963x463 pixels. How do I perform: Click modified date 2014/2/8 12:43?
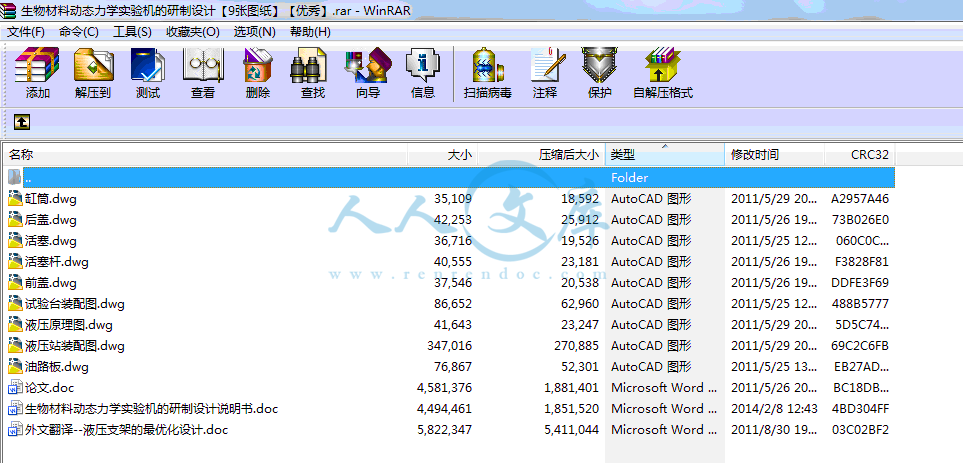coord(774,408)
